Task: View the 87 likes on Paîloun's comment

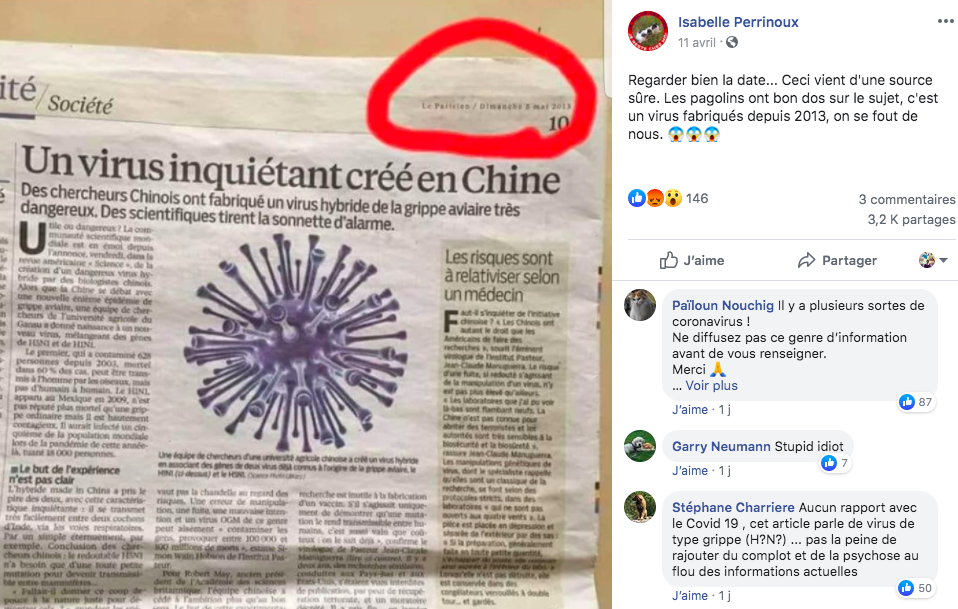Action: coord(916,402)
